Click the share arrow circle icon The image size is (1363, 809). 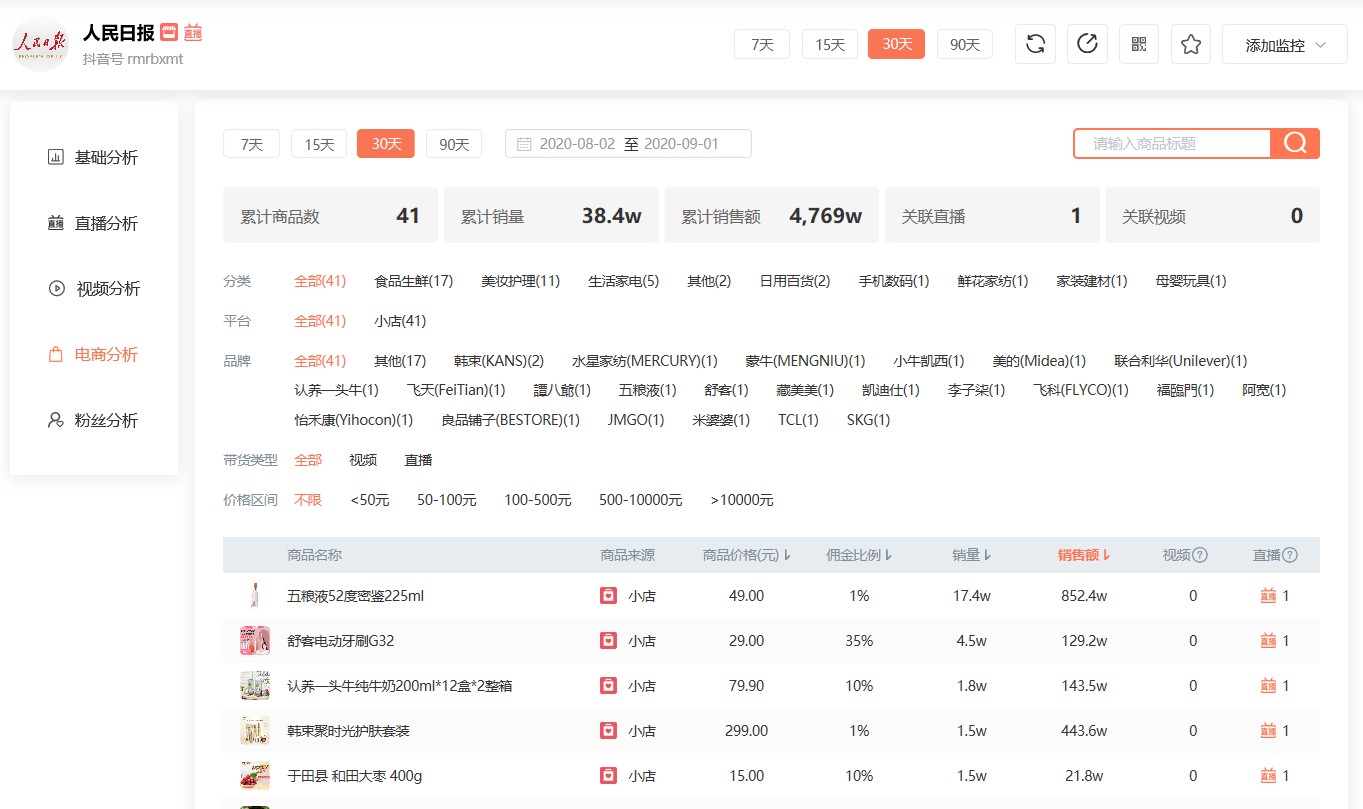coord(1087,44)
